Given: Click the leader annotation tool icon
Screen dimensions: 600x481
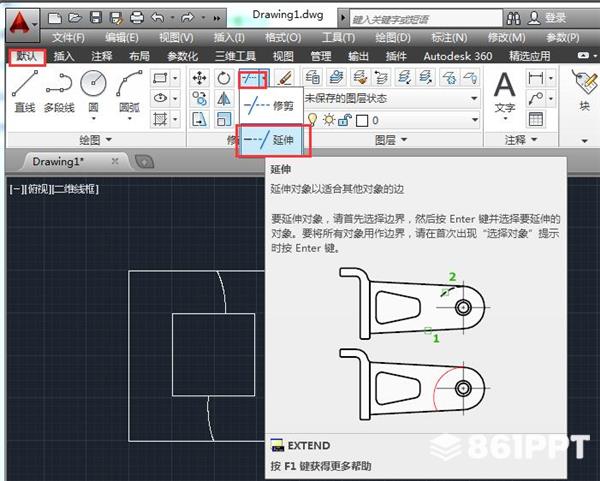Looking at the screenshot, I should [x=535, y=98].
